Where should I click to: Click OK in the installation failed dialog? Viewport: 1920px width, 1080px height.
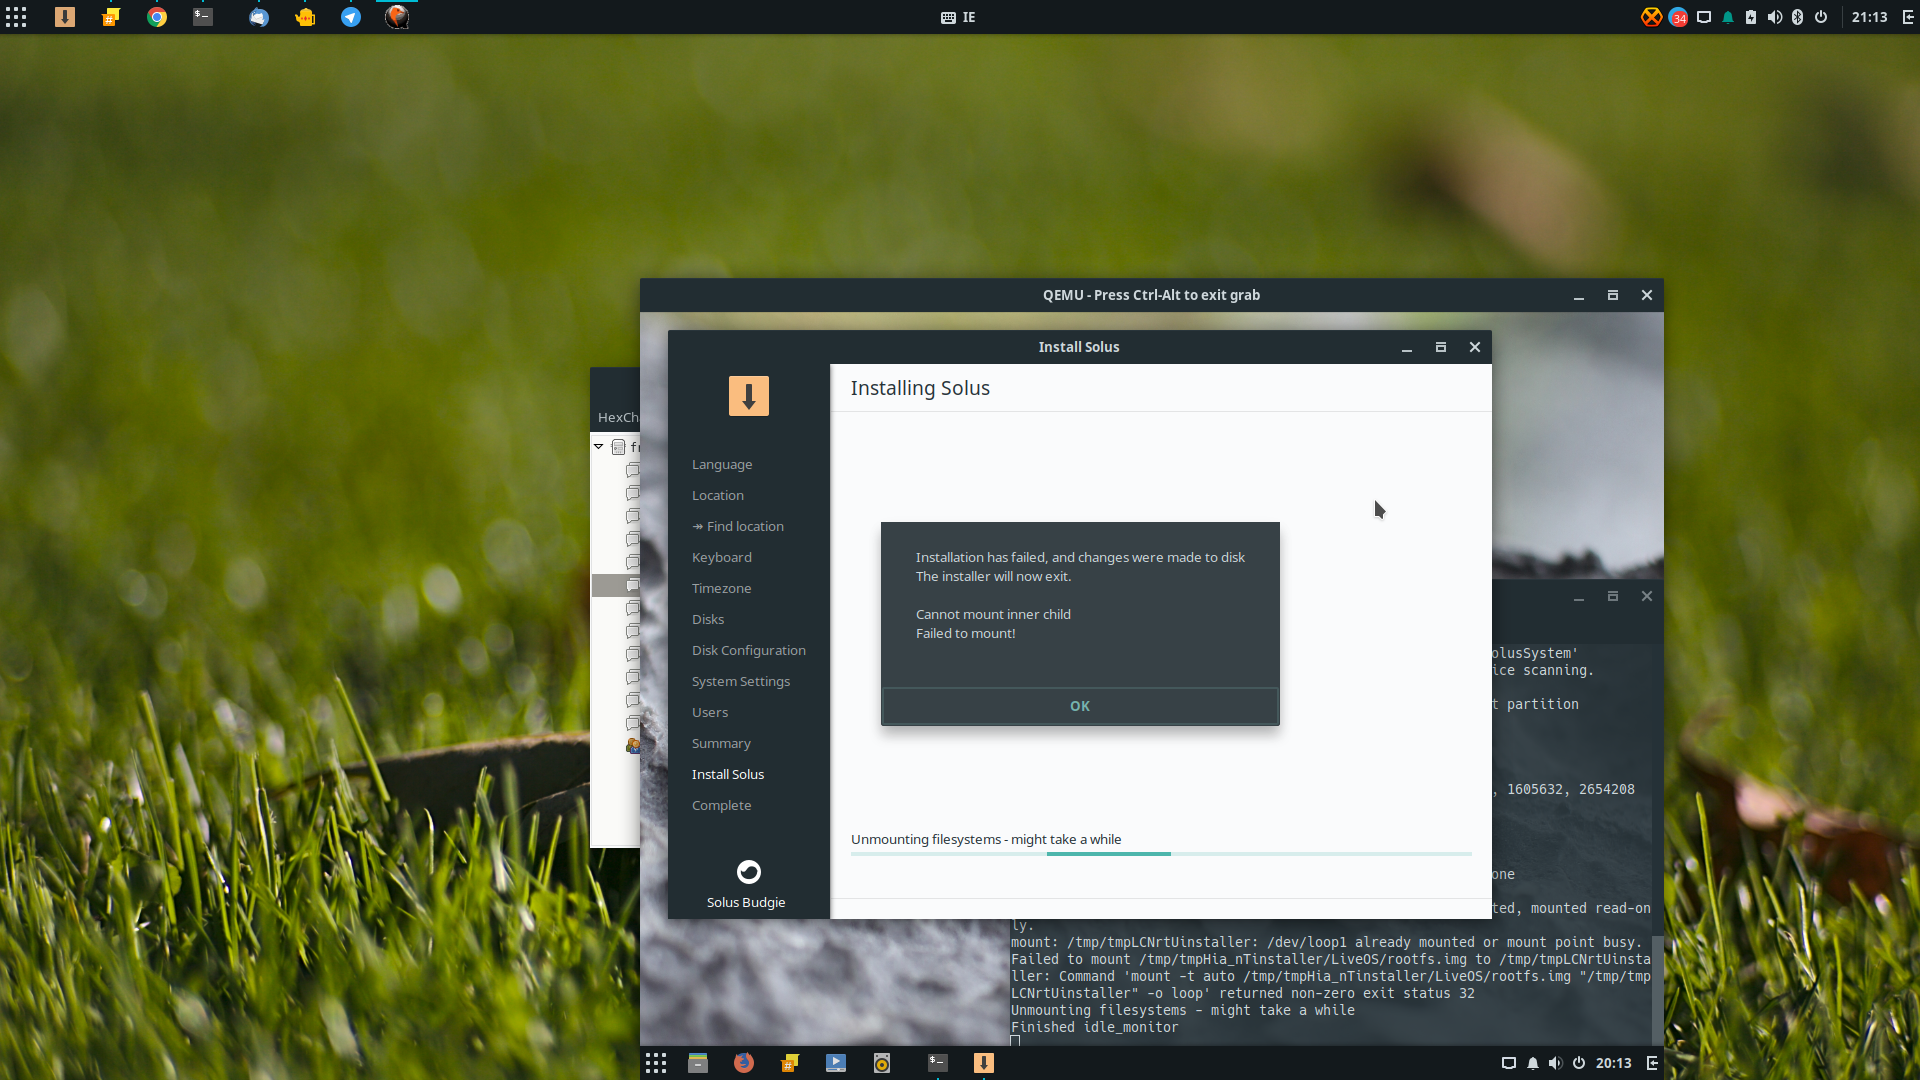pyautogui.click(x=1080, y=706)
